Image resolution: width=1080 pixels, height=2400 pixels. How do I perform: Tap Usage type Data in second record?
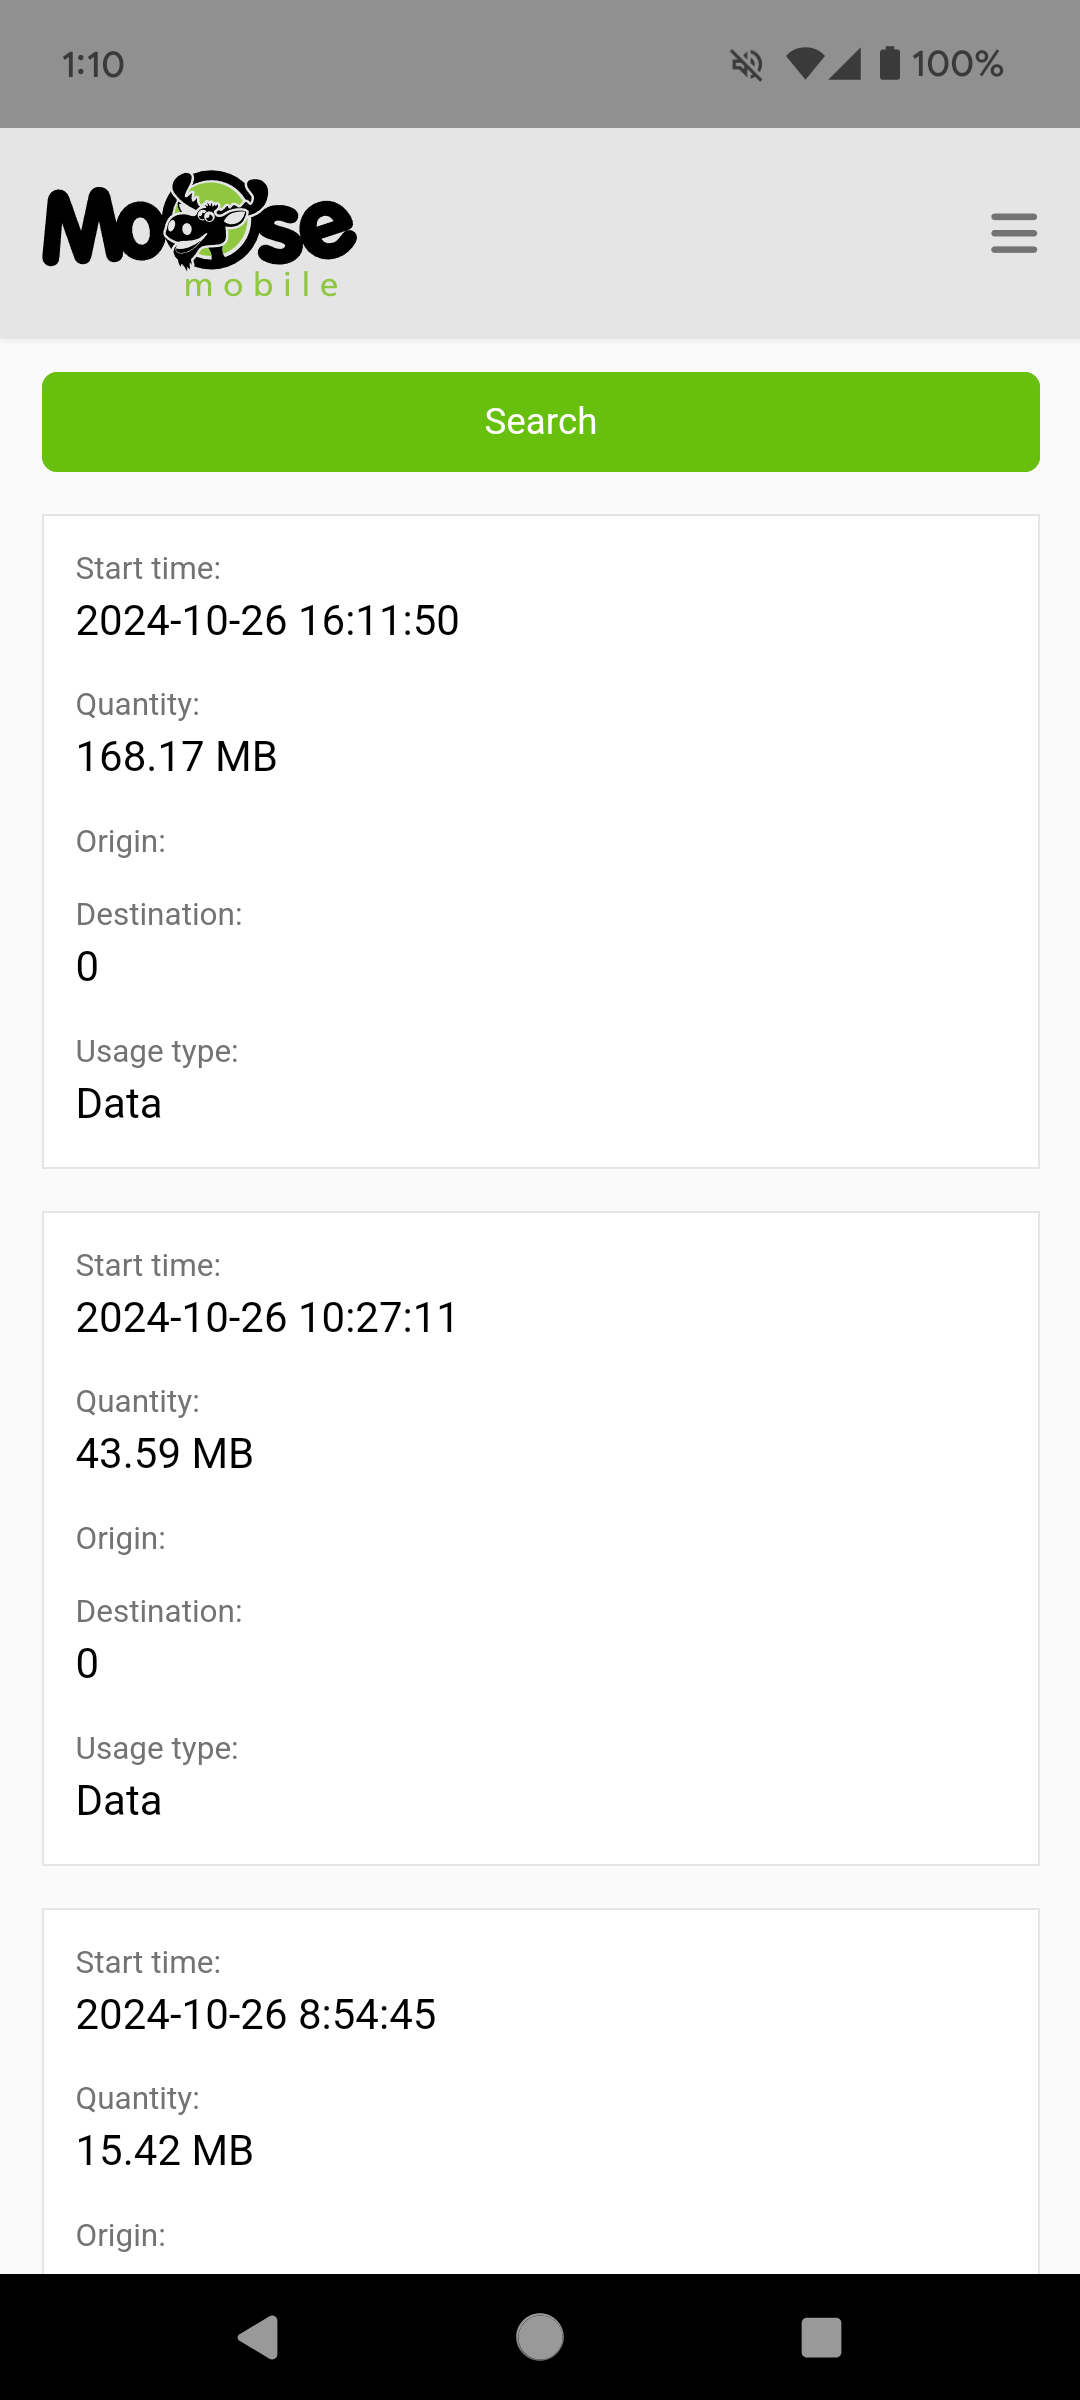click(119, 1801)
